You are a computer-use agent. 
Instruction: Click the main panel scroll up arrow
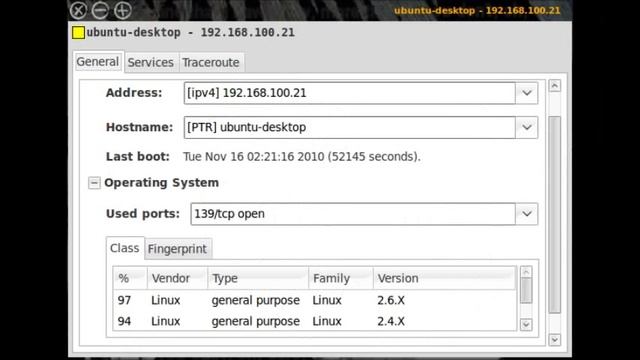(554, 86)
